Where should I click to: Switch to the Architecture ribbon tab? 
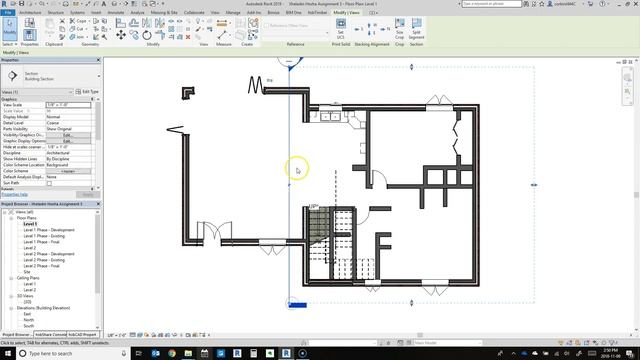30,13
